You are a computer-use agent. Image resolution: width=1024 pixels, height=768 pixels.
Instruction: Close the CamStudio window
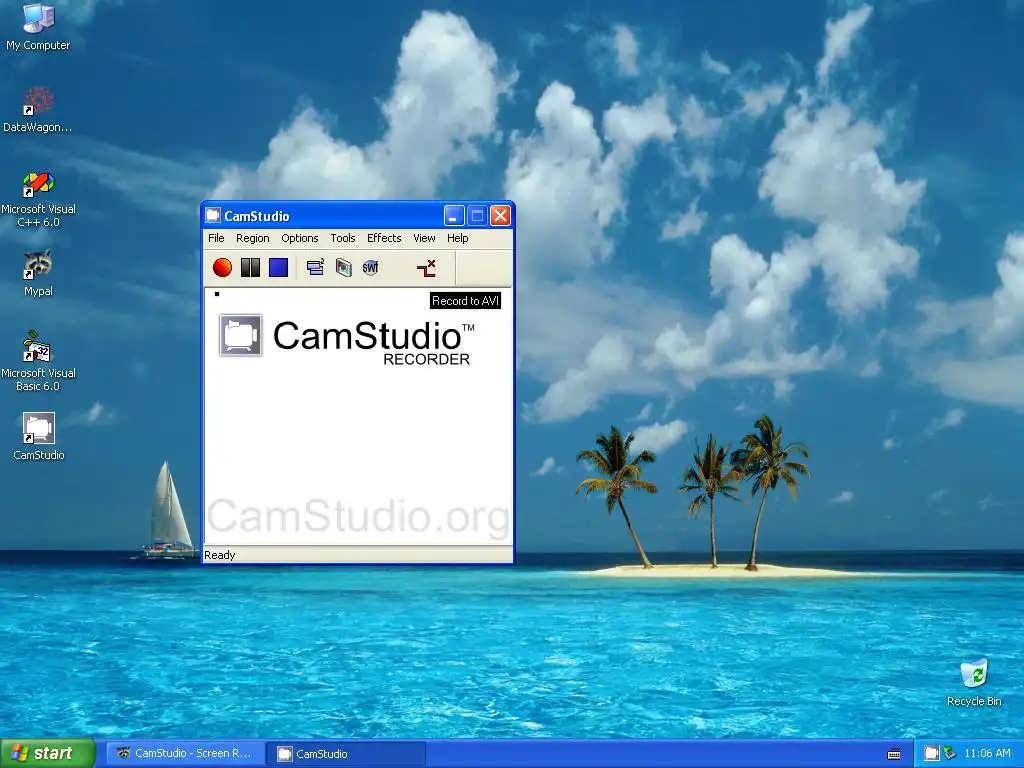(x=500, y=216)
